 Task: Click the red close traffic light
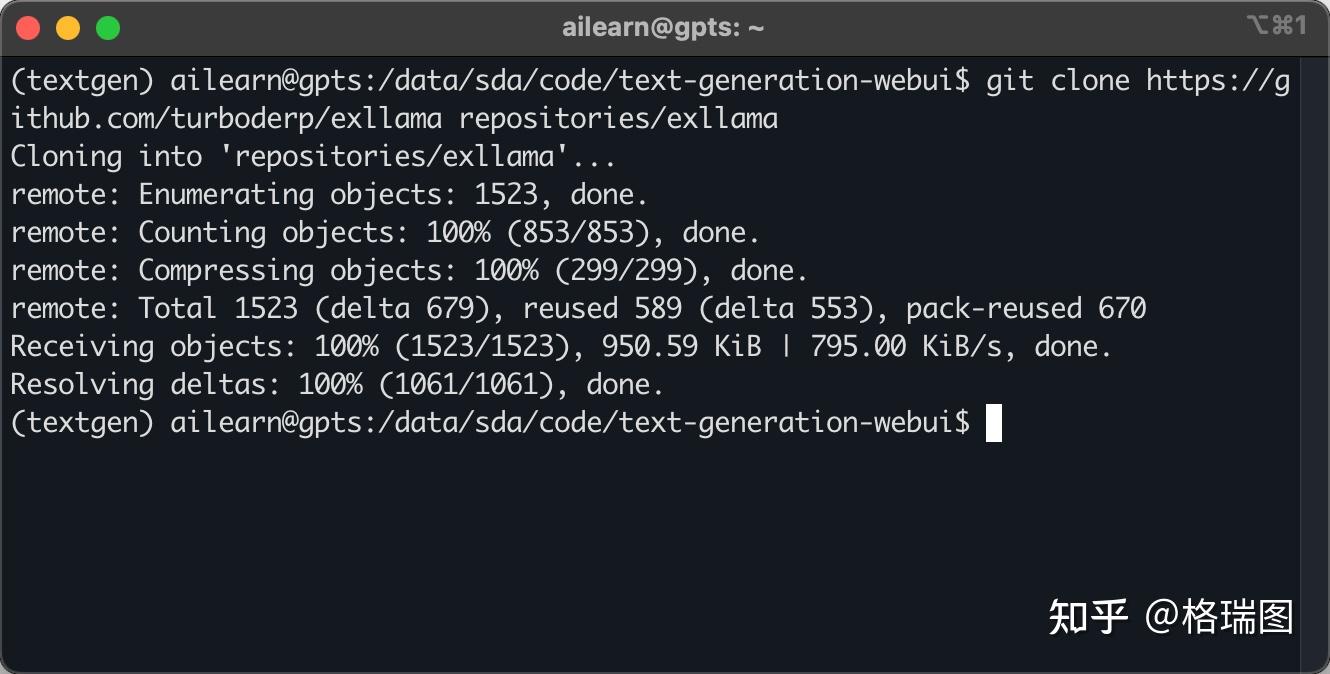click(28, 27)
